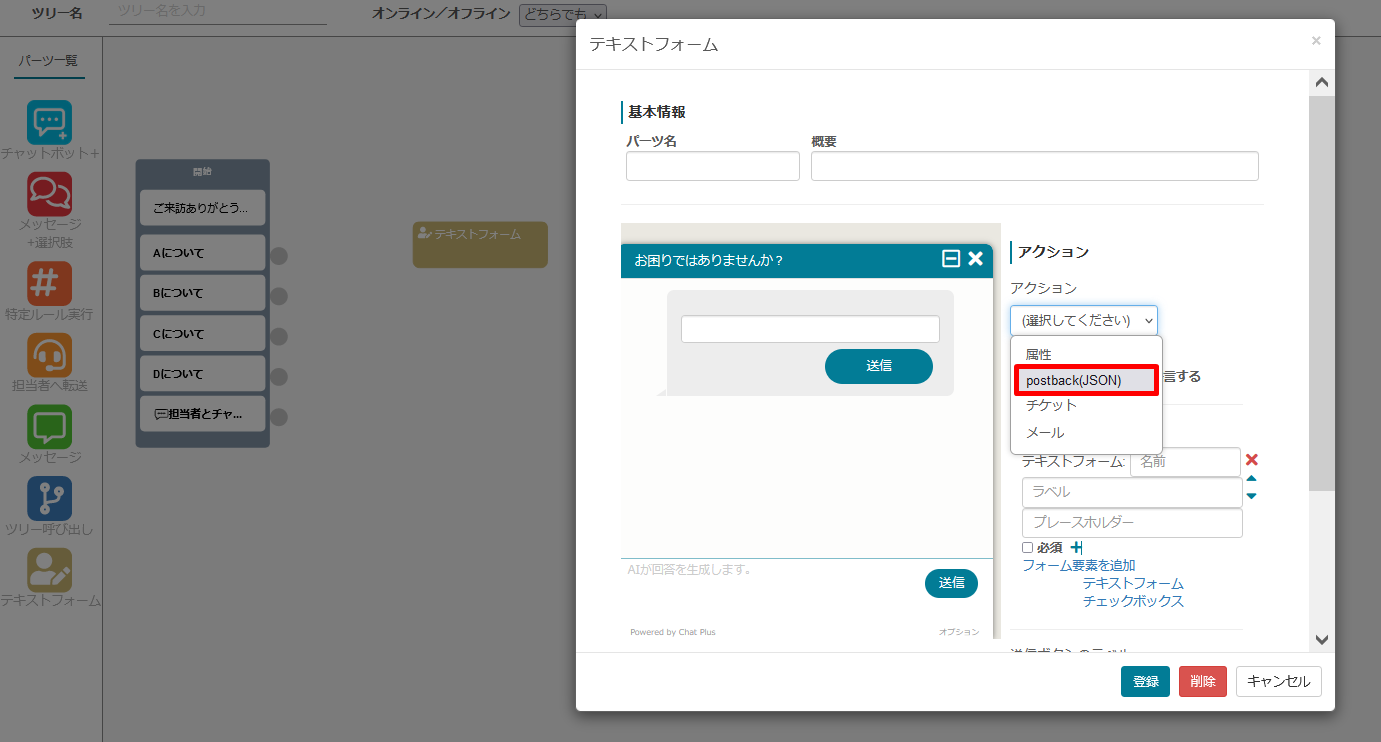The height and width of the screenshot is (742, 1381).
Task: Click the green Message parts icon
Action: (x=50, y=426)
